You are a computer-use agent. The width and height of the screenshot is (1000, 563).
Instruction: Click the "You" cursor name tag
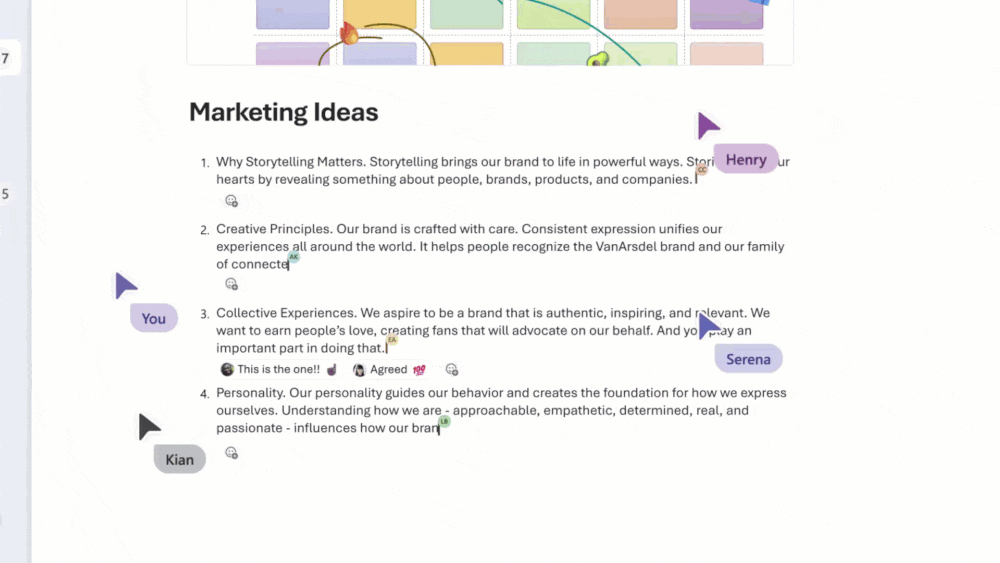154,319
